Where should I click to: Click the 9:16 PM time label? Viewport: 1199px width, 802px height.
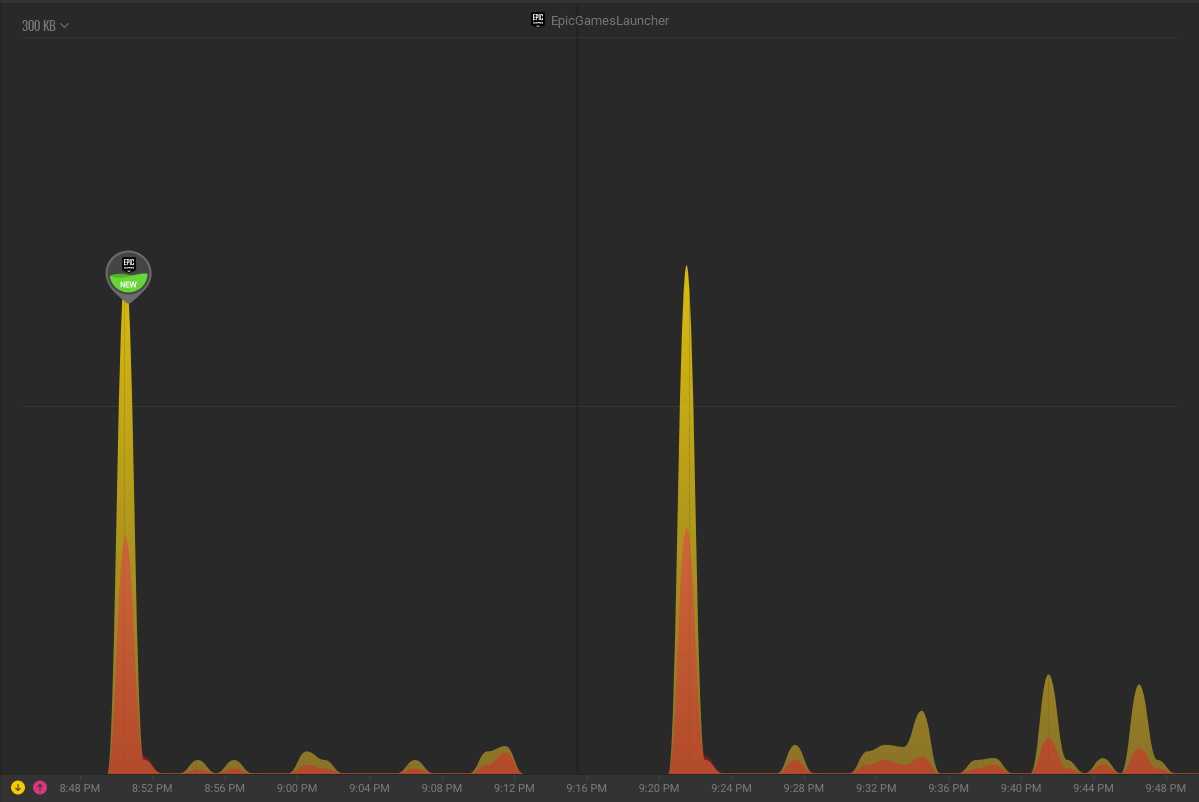[x=586, y=788]
